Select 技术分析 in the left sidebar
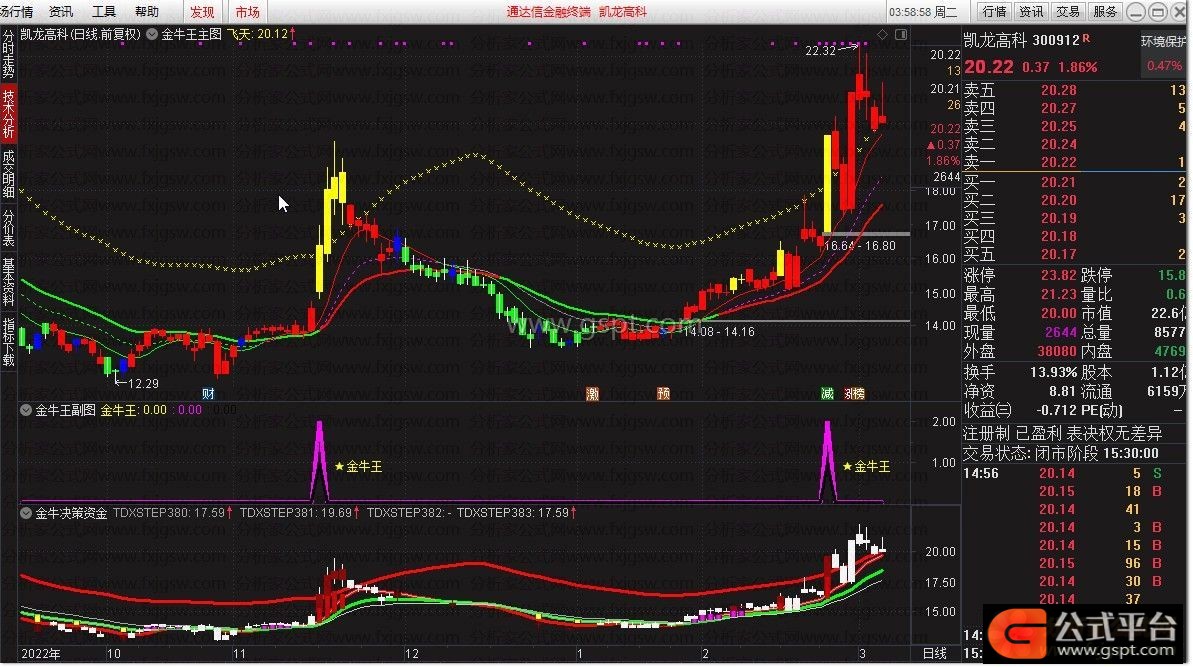 tap(8, 113)
